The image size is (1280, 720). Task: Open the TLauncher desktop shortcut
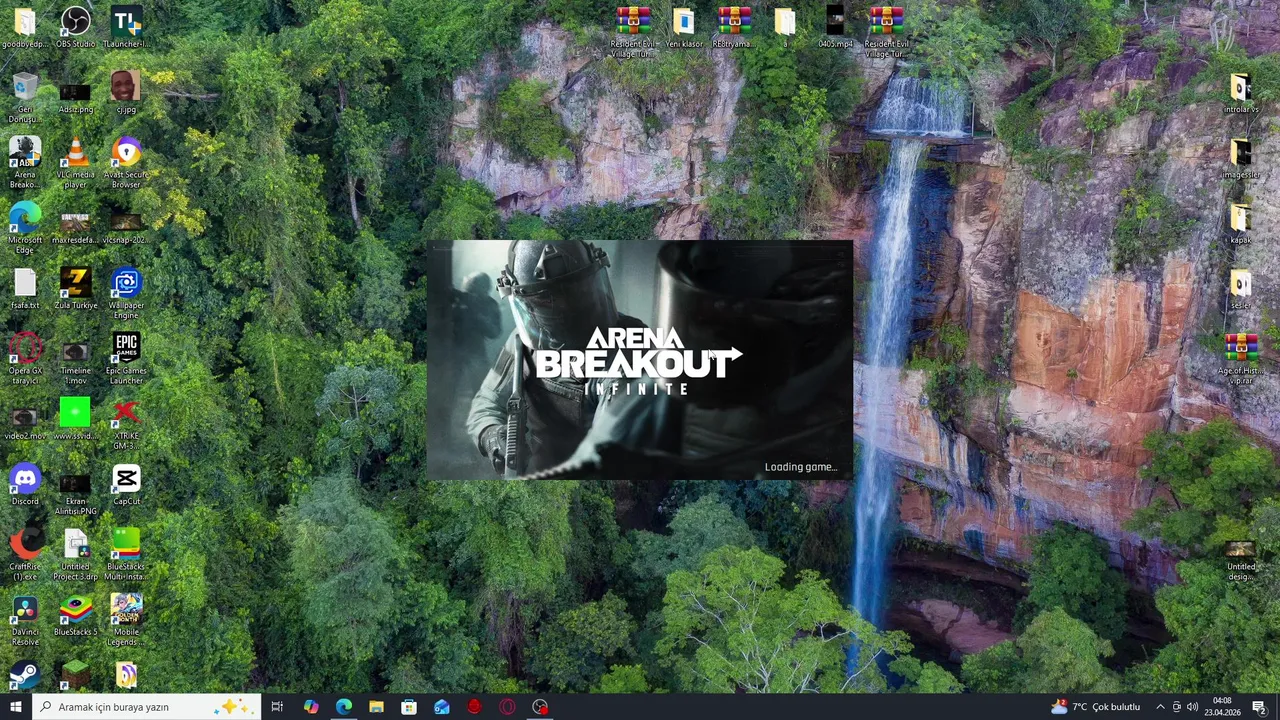[126, 27]
